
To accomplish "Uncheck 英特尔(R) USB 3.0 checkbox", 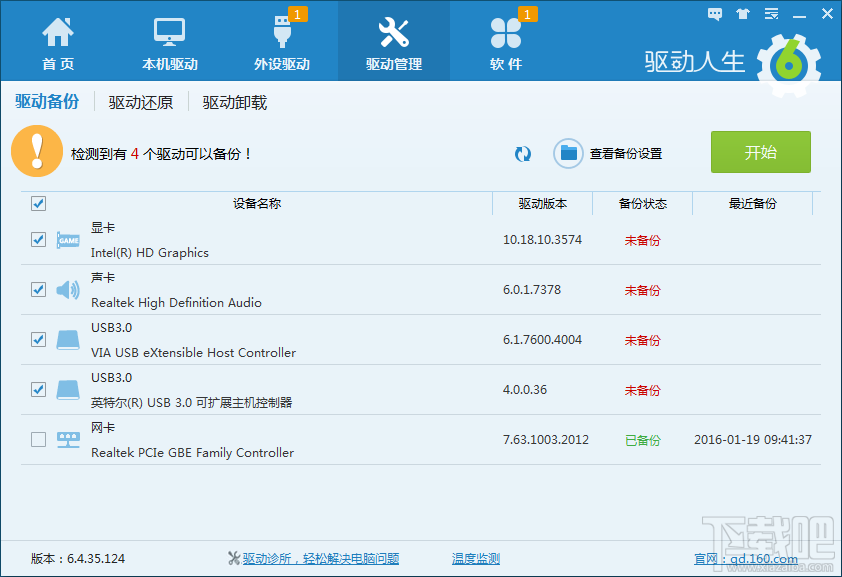I will (38, 389).
